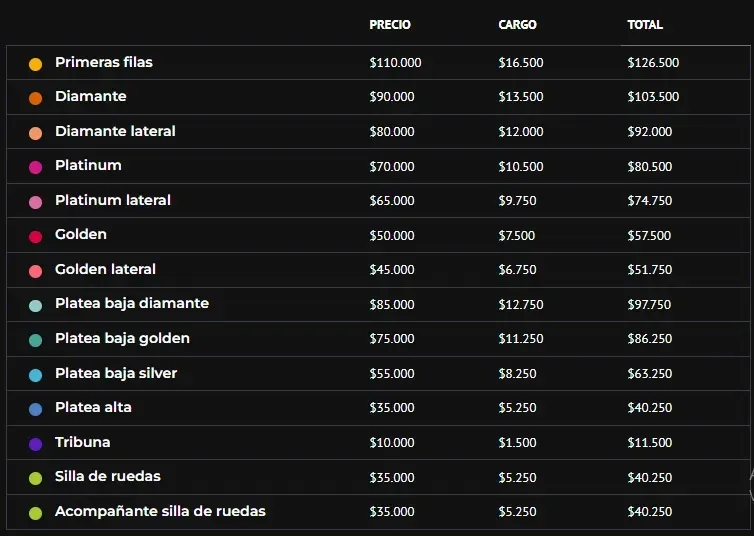
Task: Click the PRECIO column header
Action: coord(390,25)
